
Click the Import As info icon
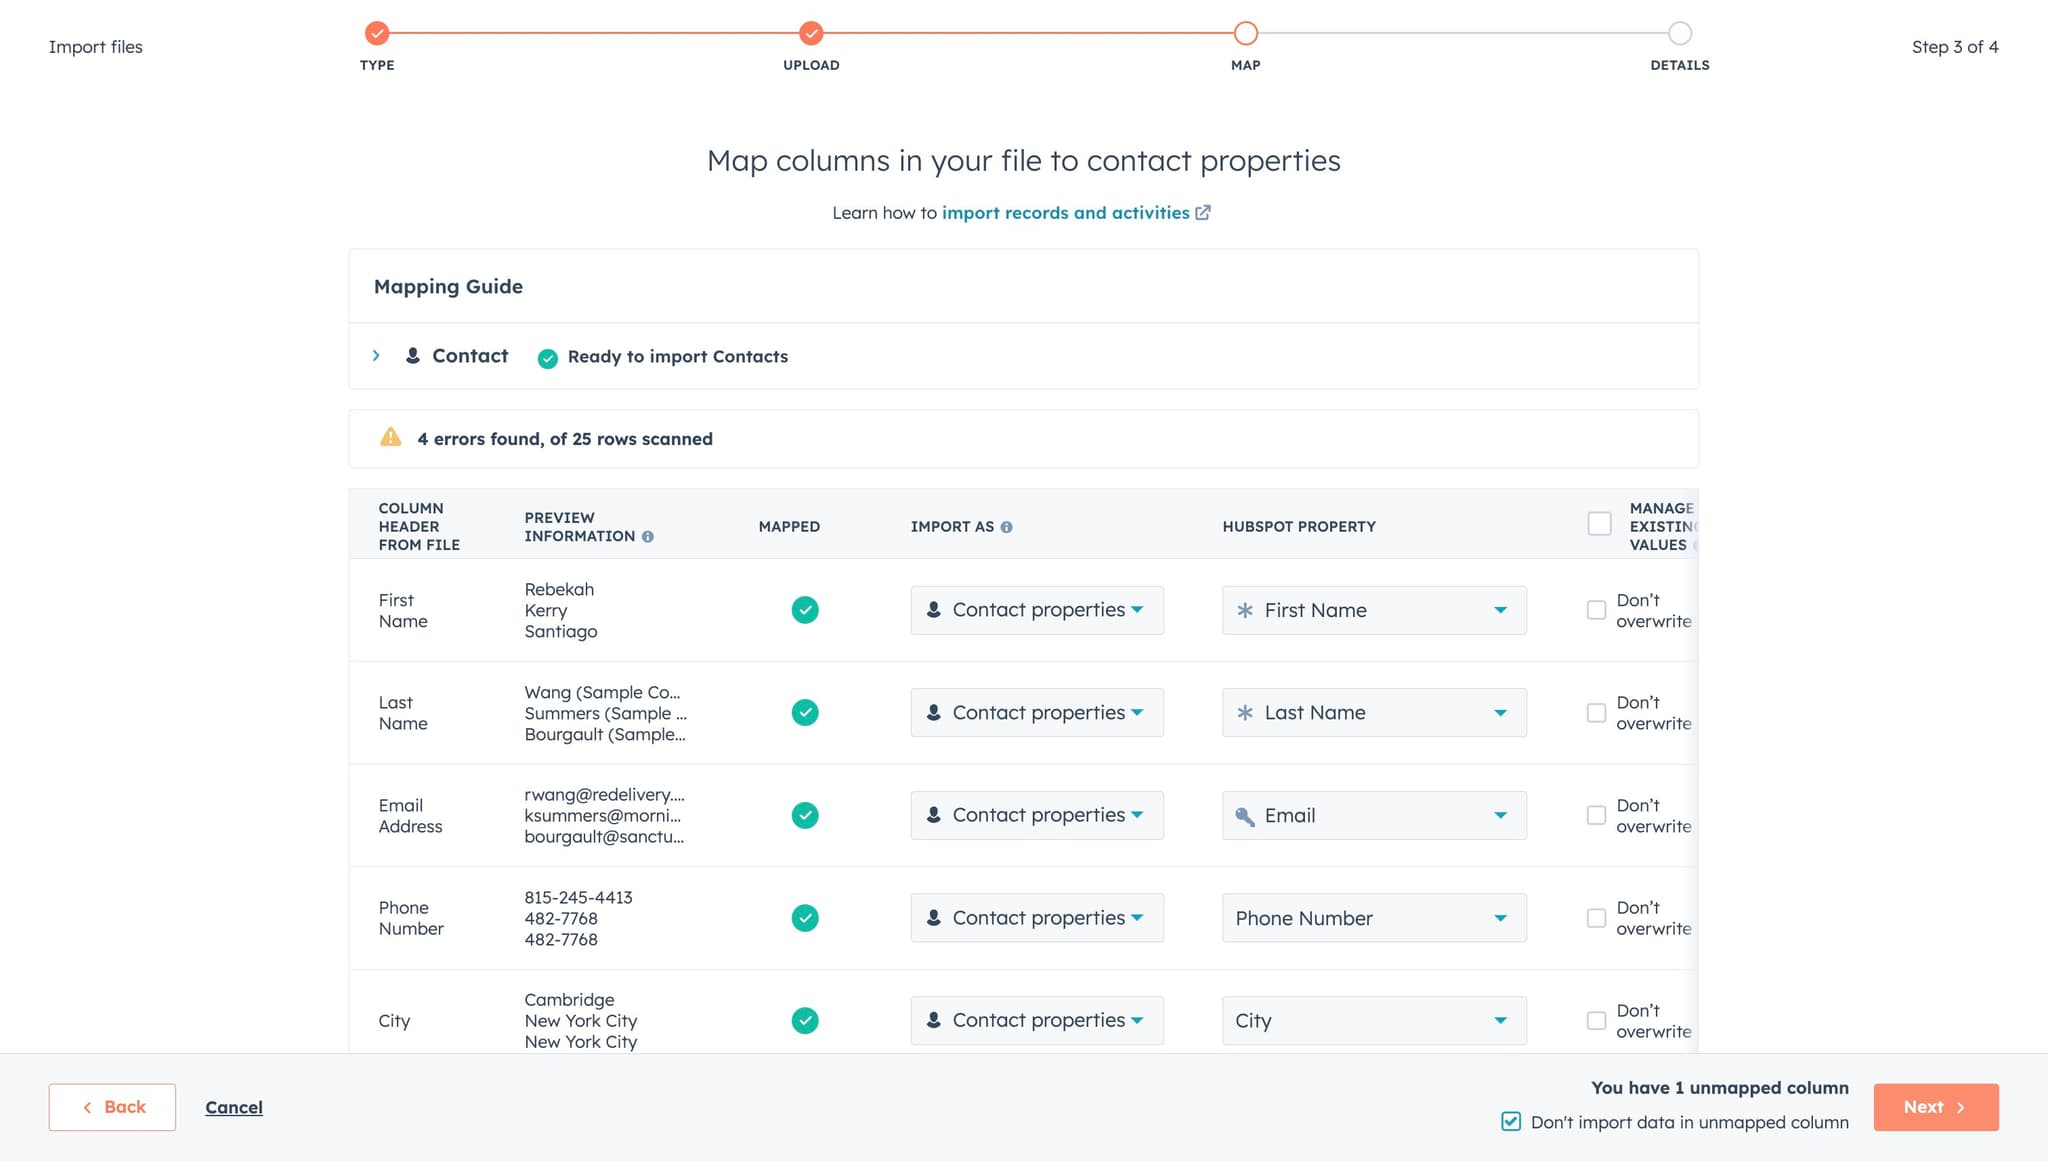pos(1006,527)
